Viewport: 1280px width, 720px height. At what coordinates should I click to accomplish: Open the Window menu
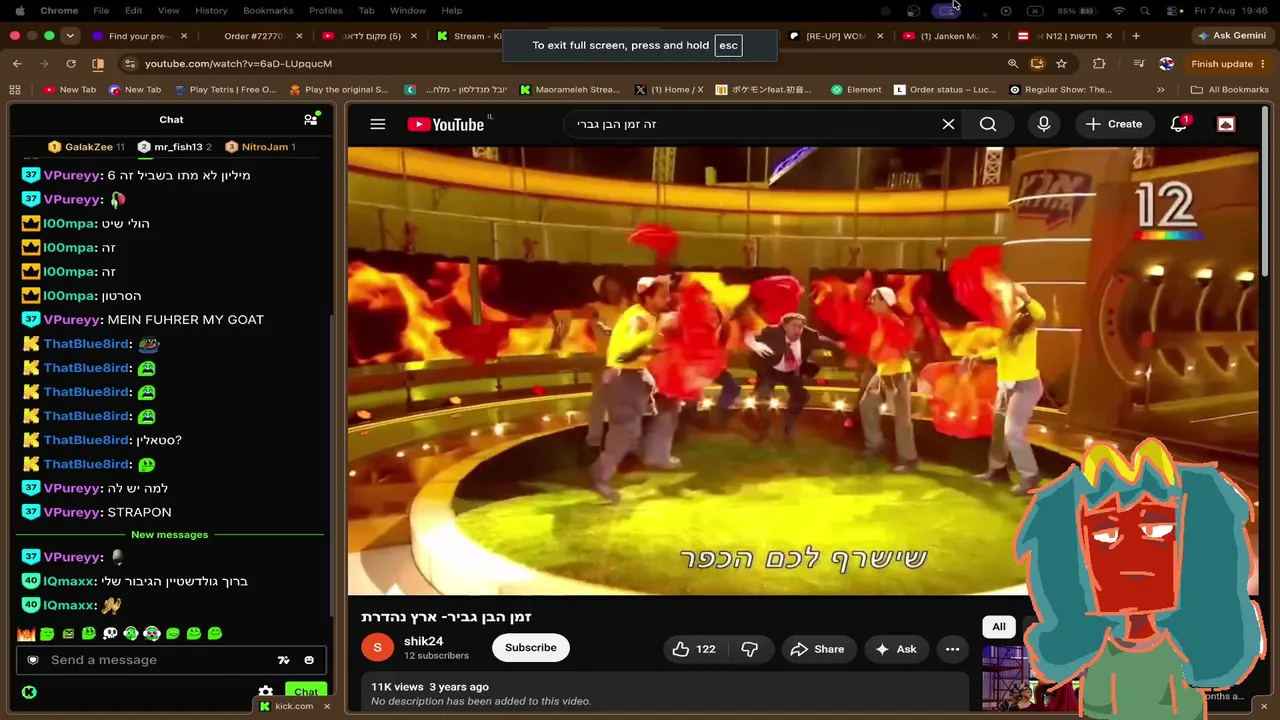click(408, 11)
